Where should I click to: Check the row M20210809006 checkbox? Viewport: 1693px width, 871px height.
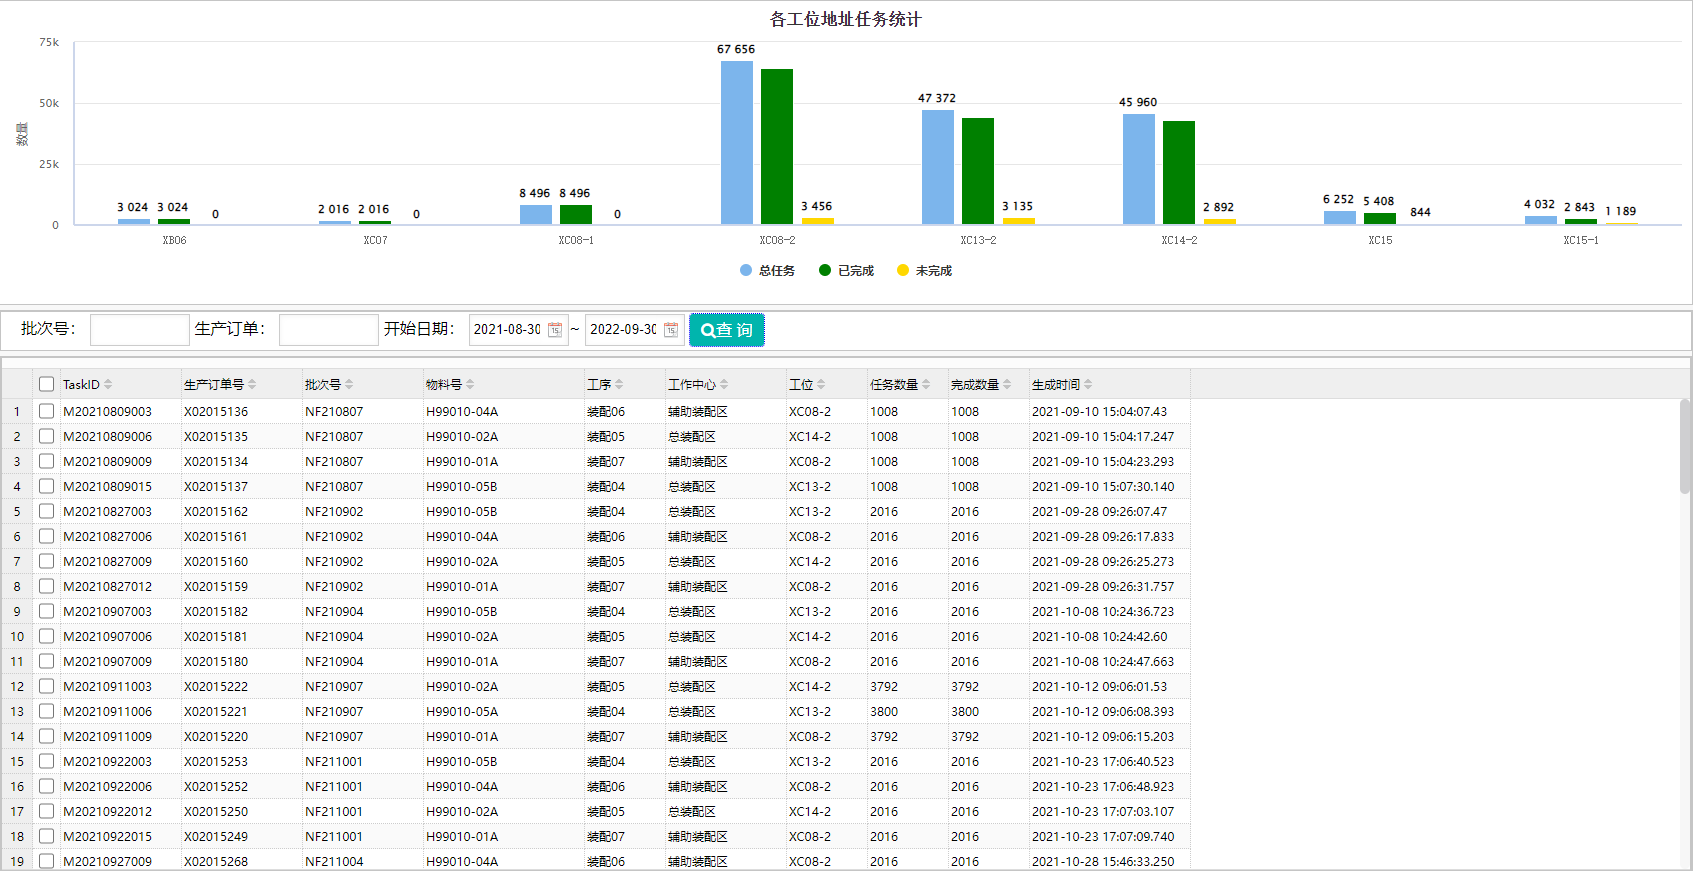pyautogui.click(x=46, y=436)
